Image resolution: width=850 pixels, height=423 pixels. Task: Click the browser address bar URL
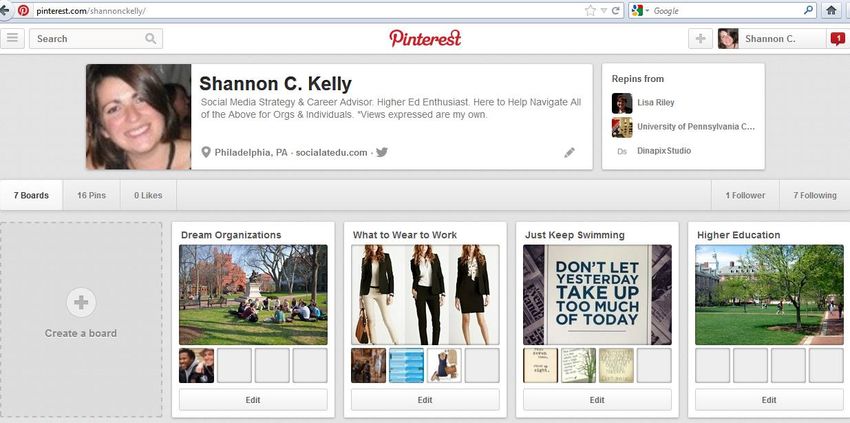pos(91,11)
